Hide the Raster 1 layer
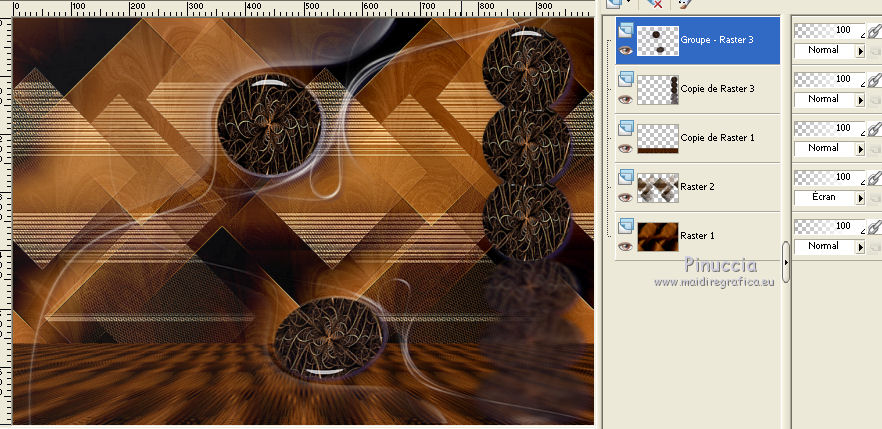882x429 pixels. coord(626,246)
